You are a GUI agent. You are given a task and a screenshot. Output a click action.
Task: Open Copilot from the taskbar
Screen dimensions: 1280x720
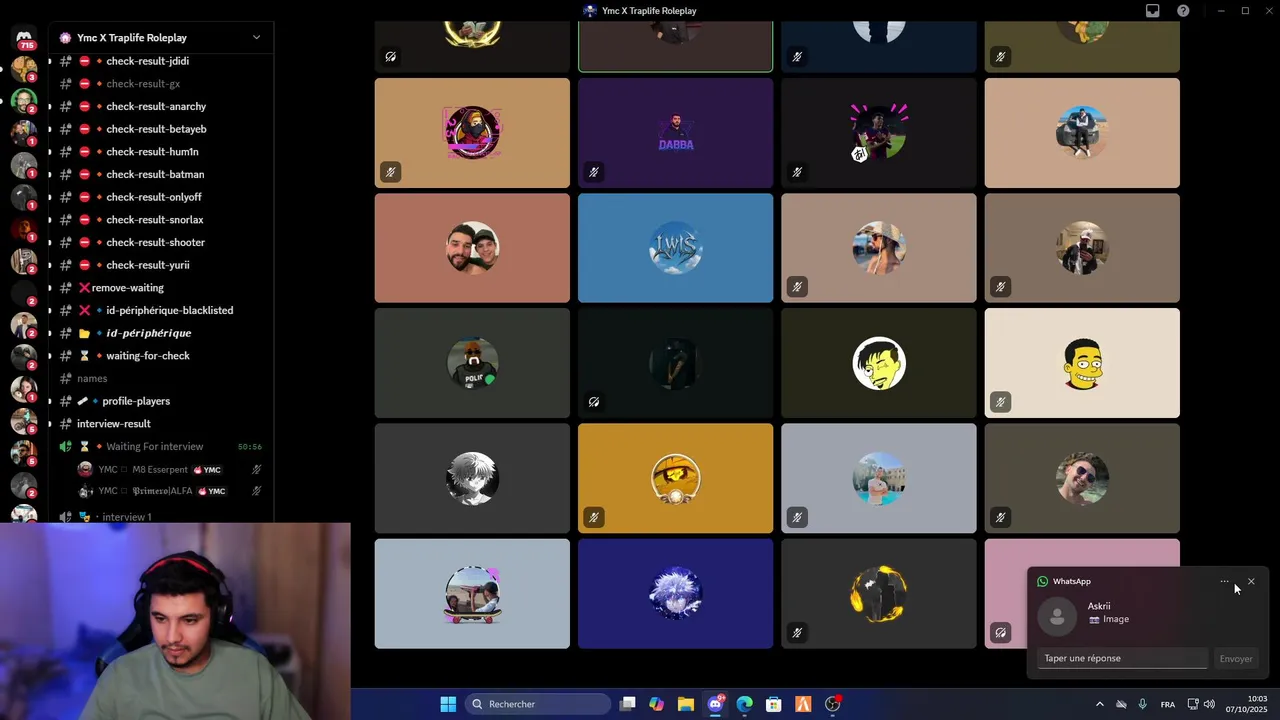tap(656, 704)
